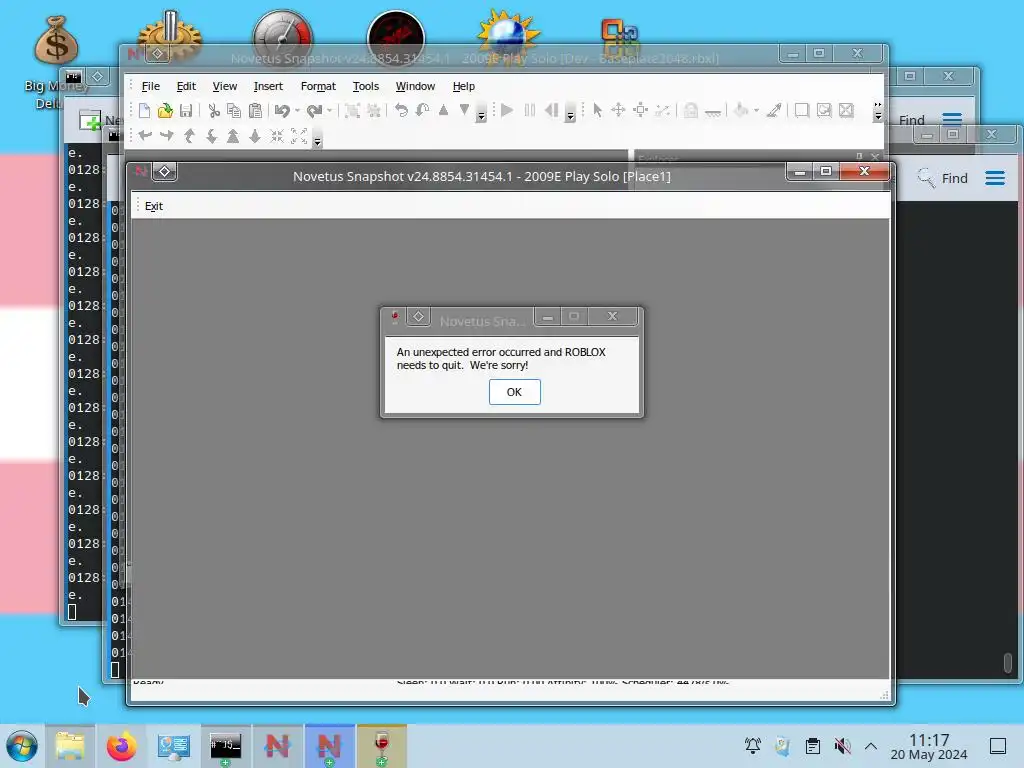Screen dimensions: 1024x768
Task: Click the camera tilt up arrow icon
Action: pyautogui.click(x=189, y=136)
